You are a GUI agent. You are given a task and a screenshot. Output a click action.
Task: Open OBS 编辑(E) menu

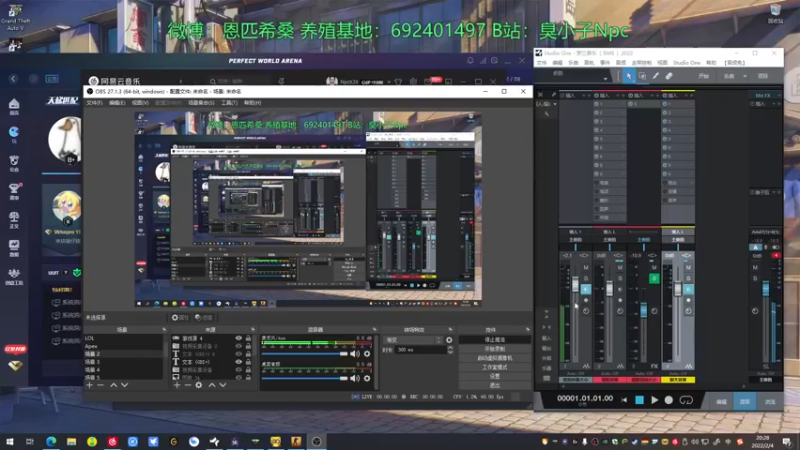[x=117, y=103]
